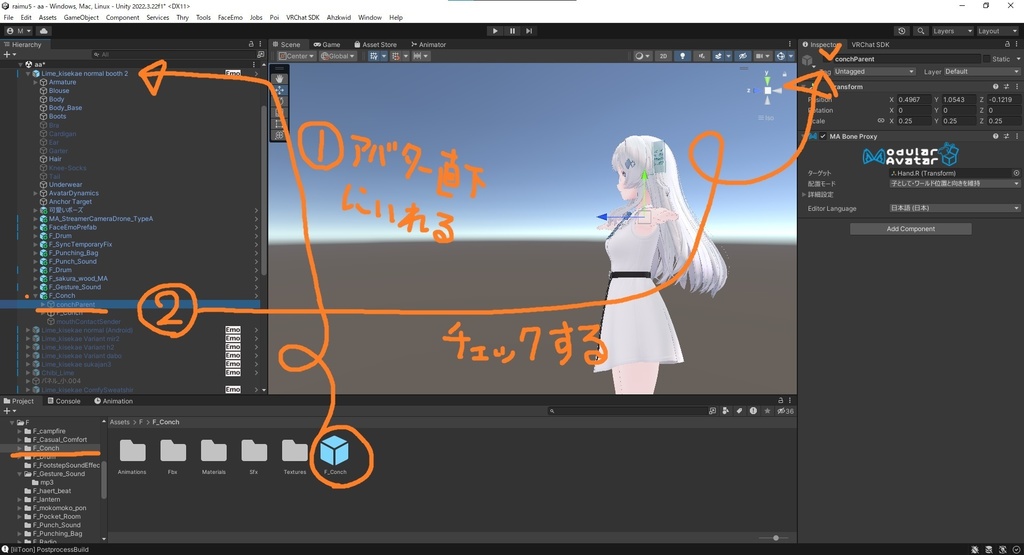Open the FaceEmo menu
This screenshot has width=1024, height=555.
point(230,18)
